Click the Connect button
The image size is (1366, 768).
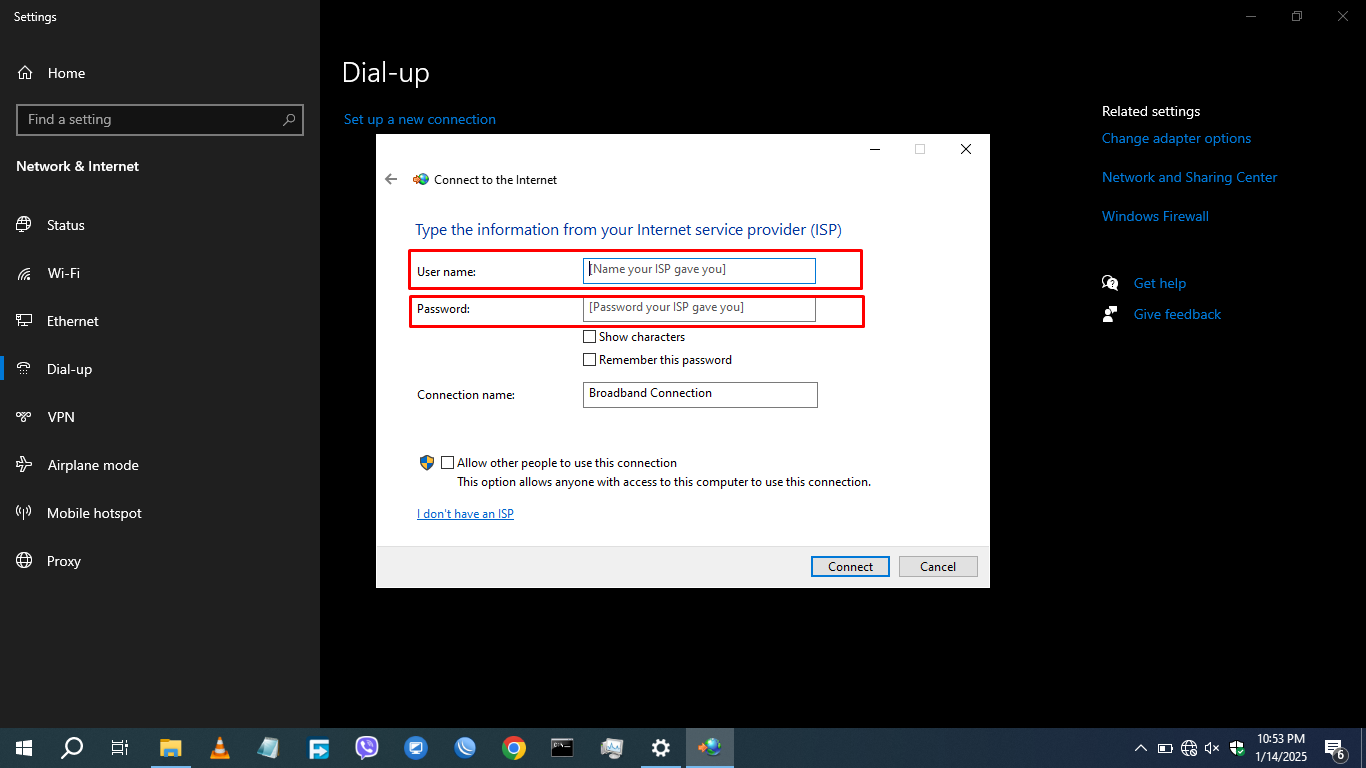click(x=850, y=566)
